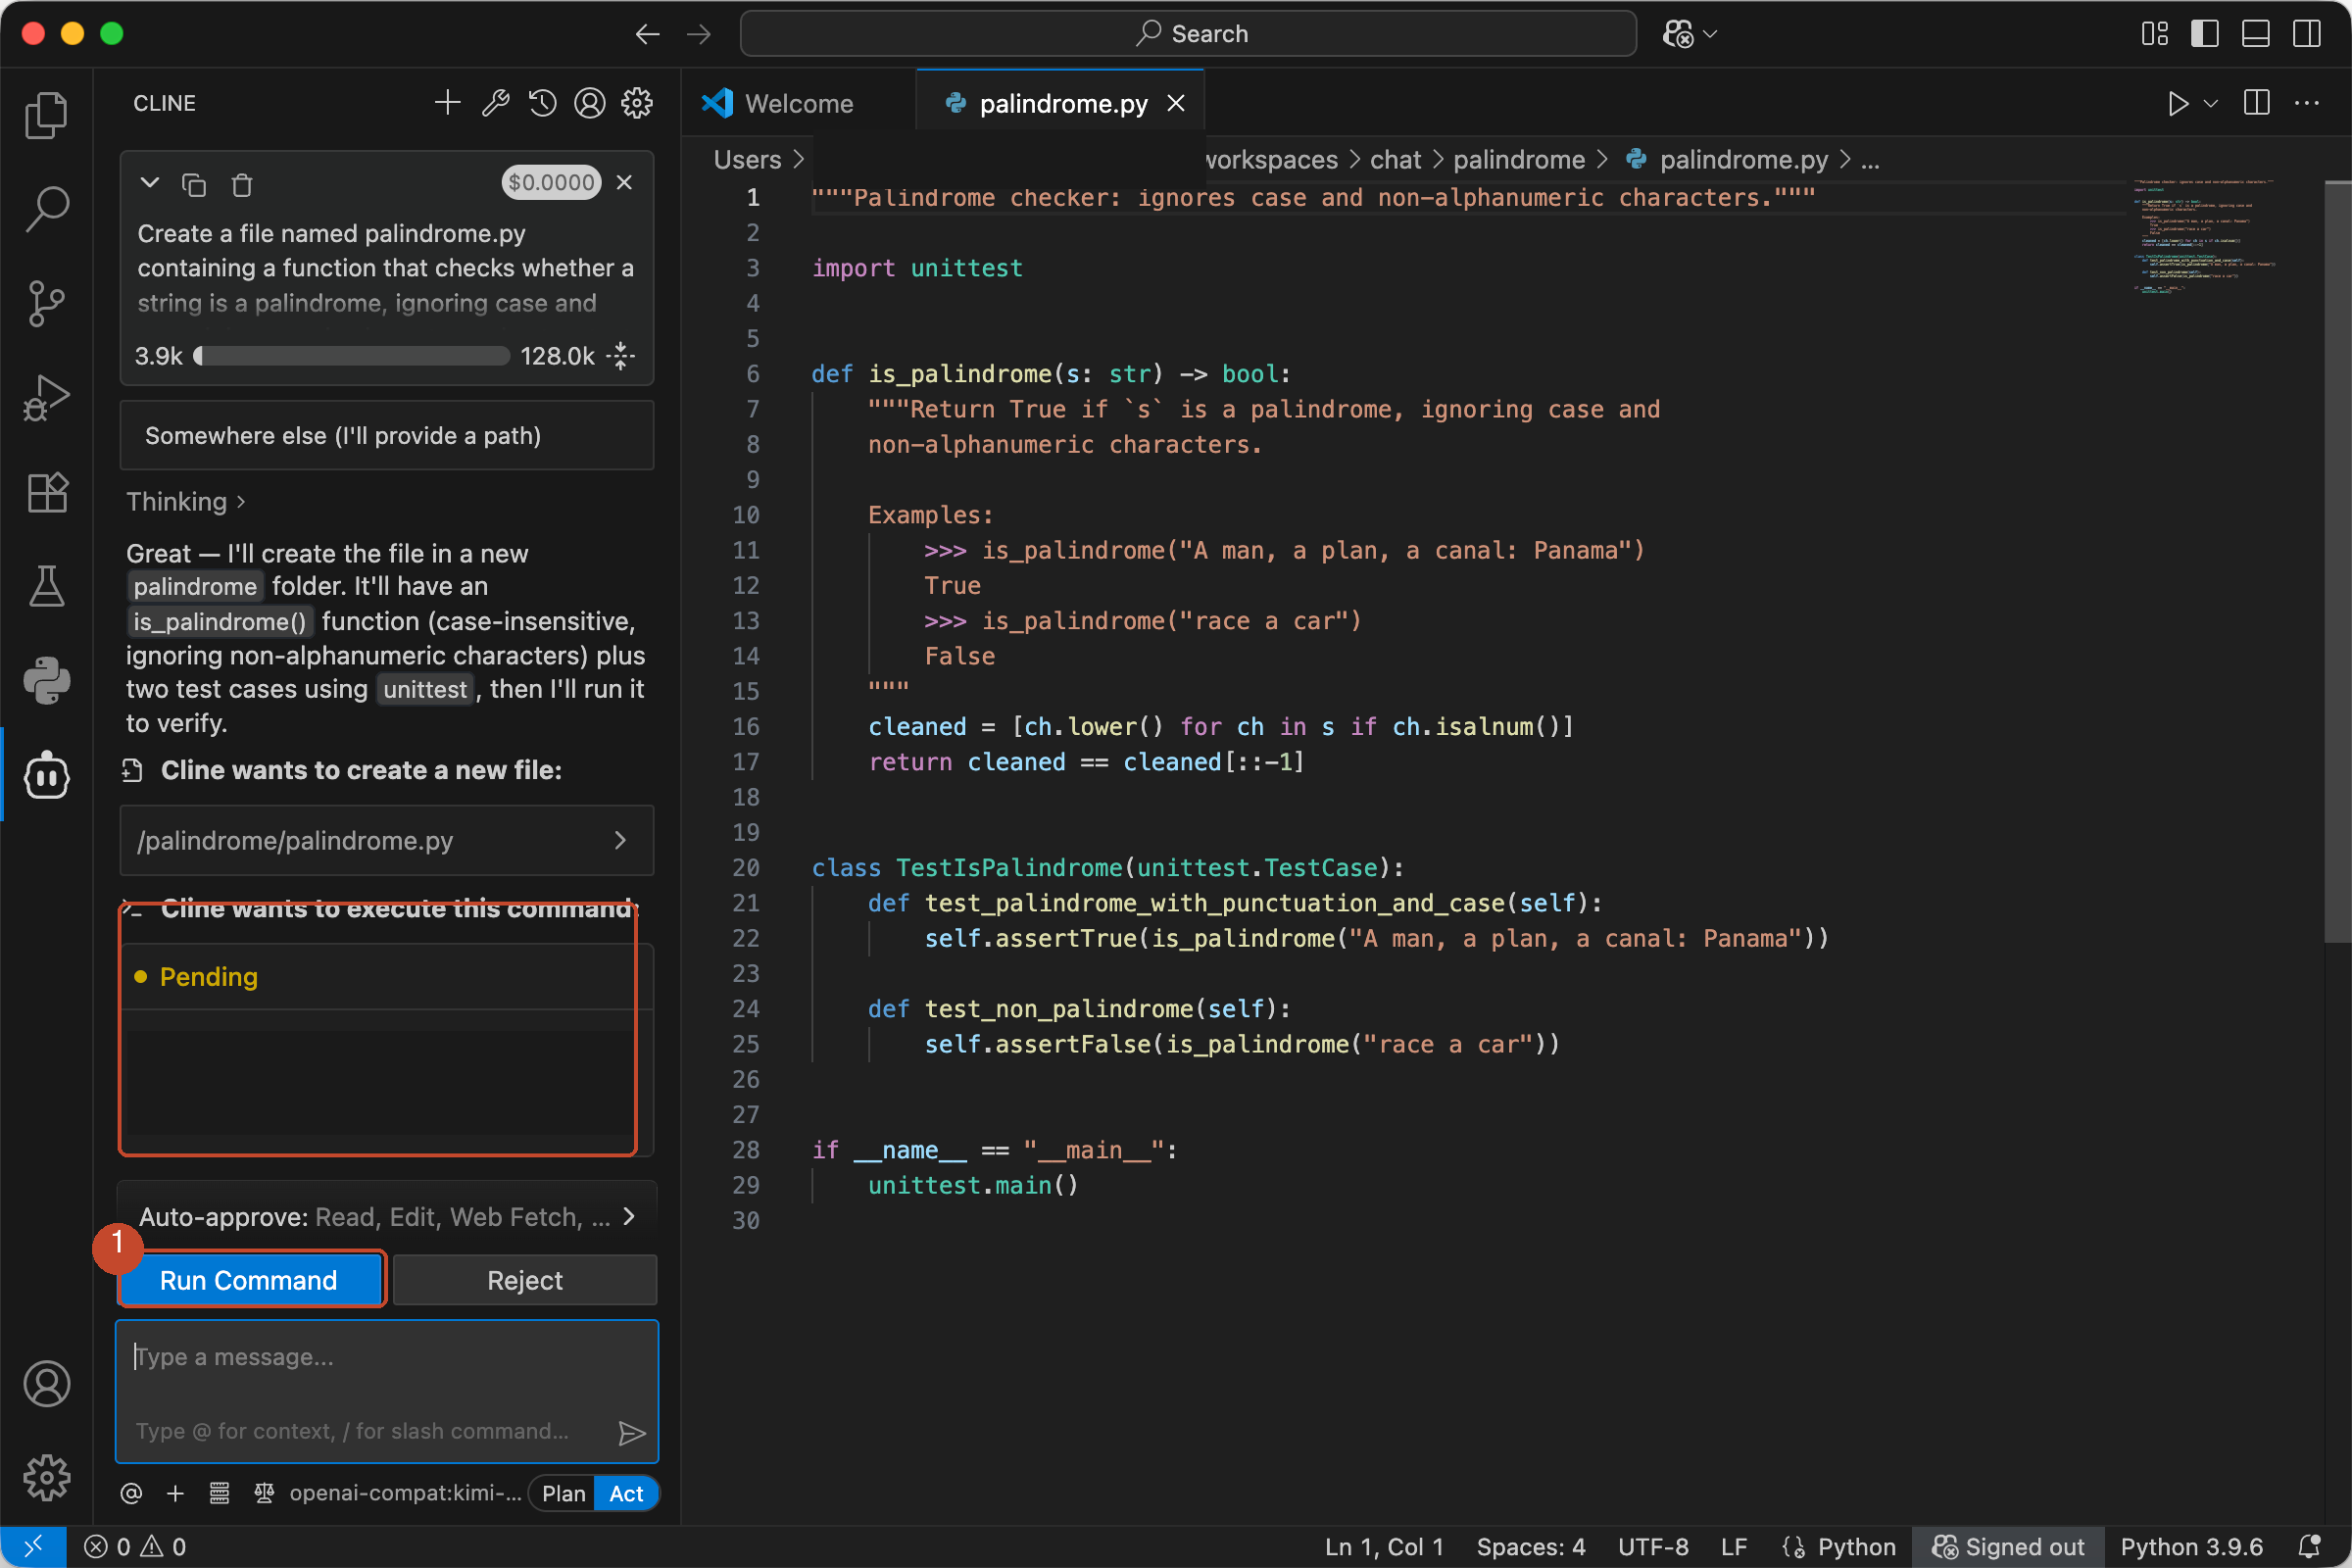
Task: Open Cline MCP servers wrench icon
Action: click(x=495, y=103)
